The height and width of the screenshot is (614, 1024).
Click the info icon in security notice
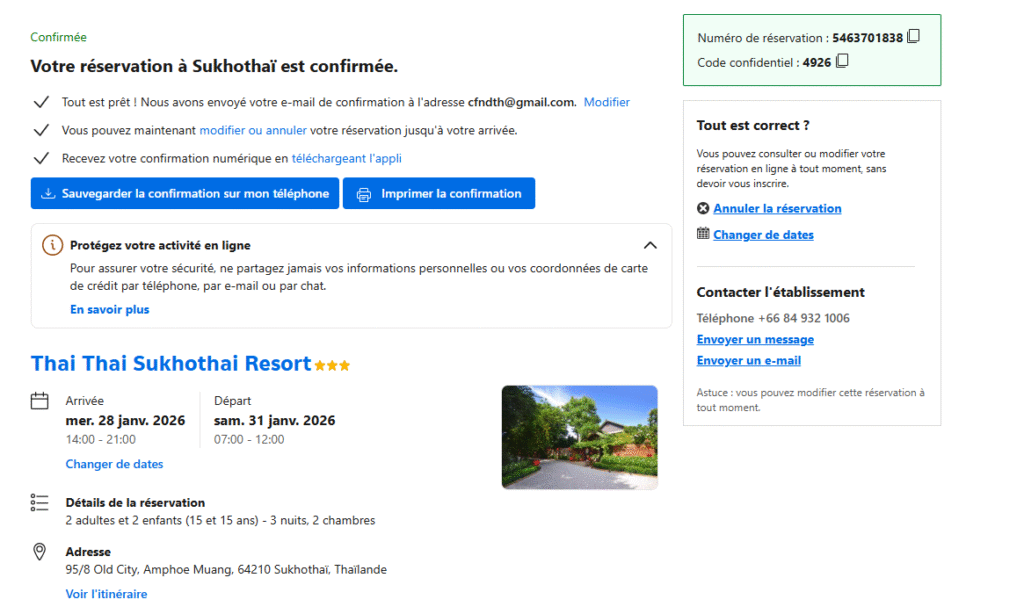point(52,245)
